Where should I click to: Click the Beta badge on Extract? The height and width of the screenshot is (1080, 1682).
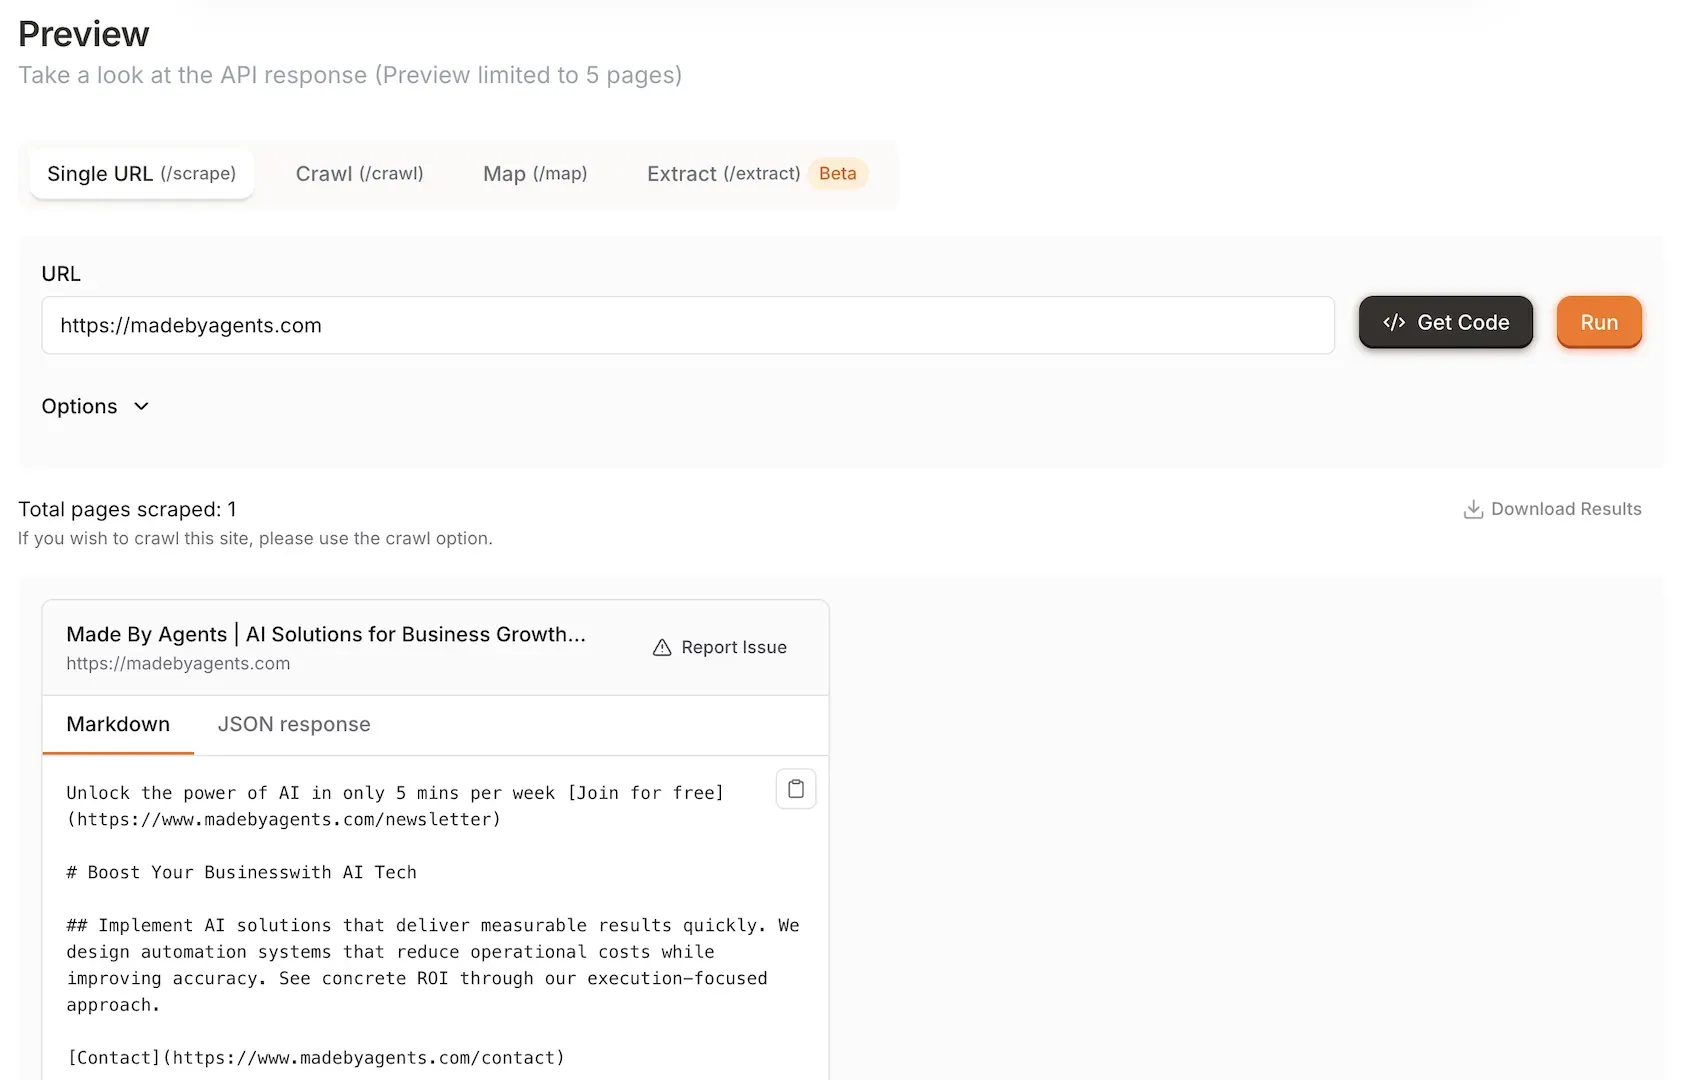click(838, 174)
